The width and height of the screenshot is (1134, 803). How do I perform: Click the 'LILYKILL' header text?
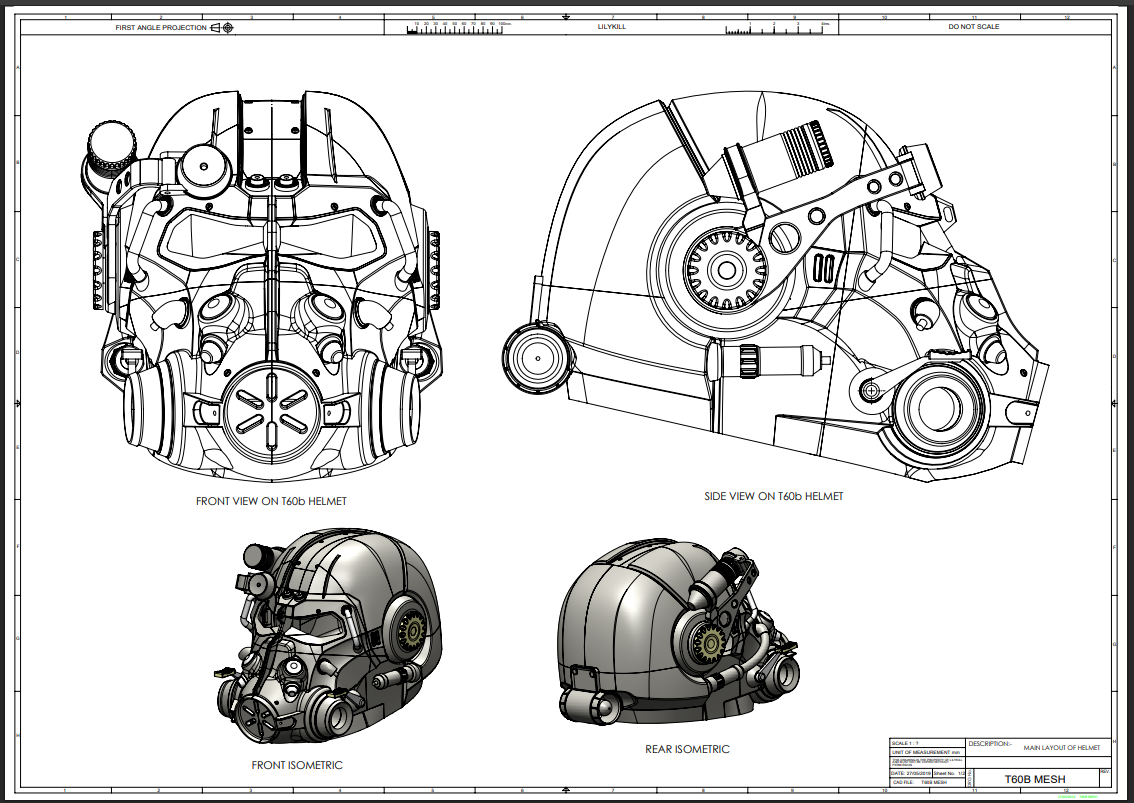pos(612,27)
